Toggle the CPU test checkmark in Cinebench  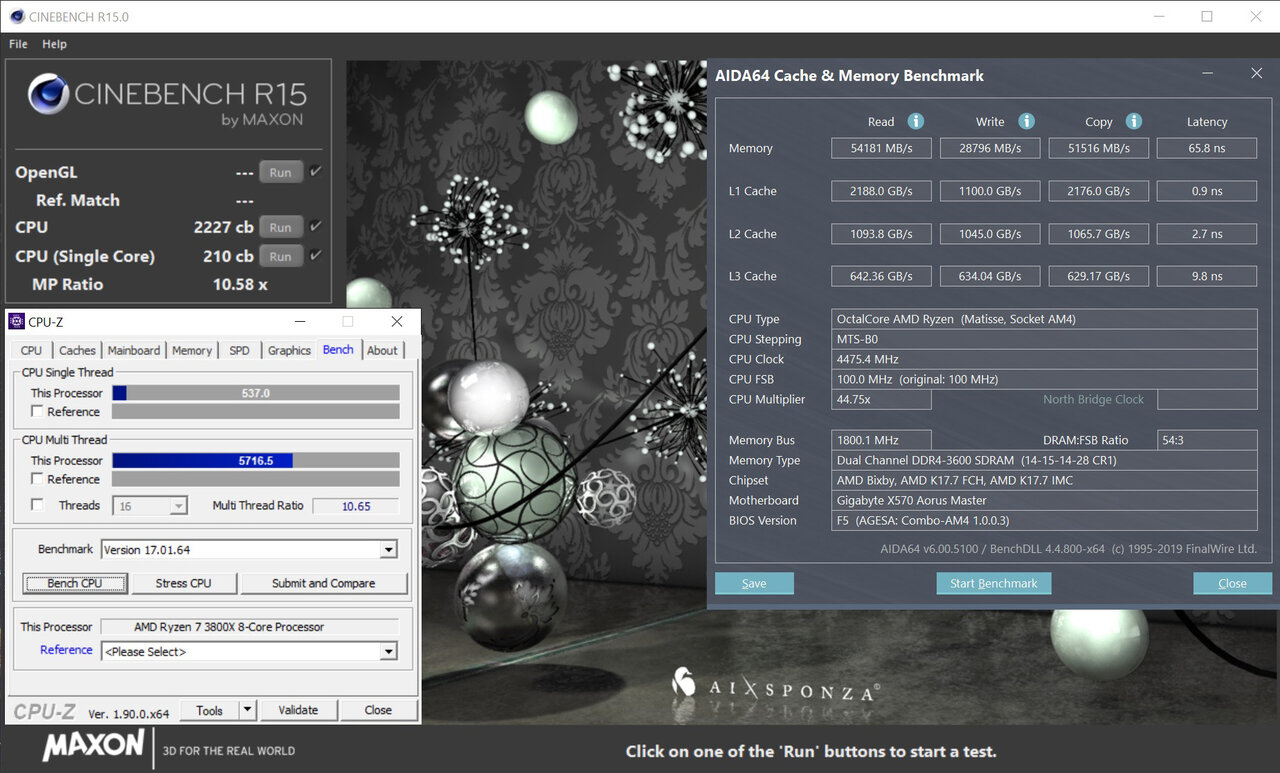pos(316,227)
